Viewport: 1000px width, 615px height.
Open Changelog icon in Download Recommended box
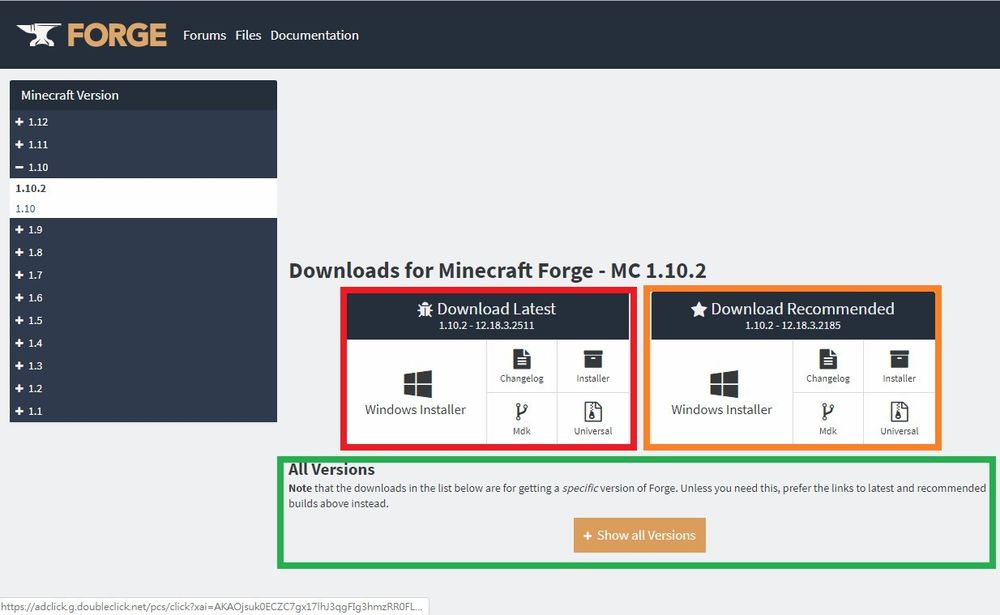point(827,359)
